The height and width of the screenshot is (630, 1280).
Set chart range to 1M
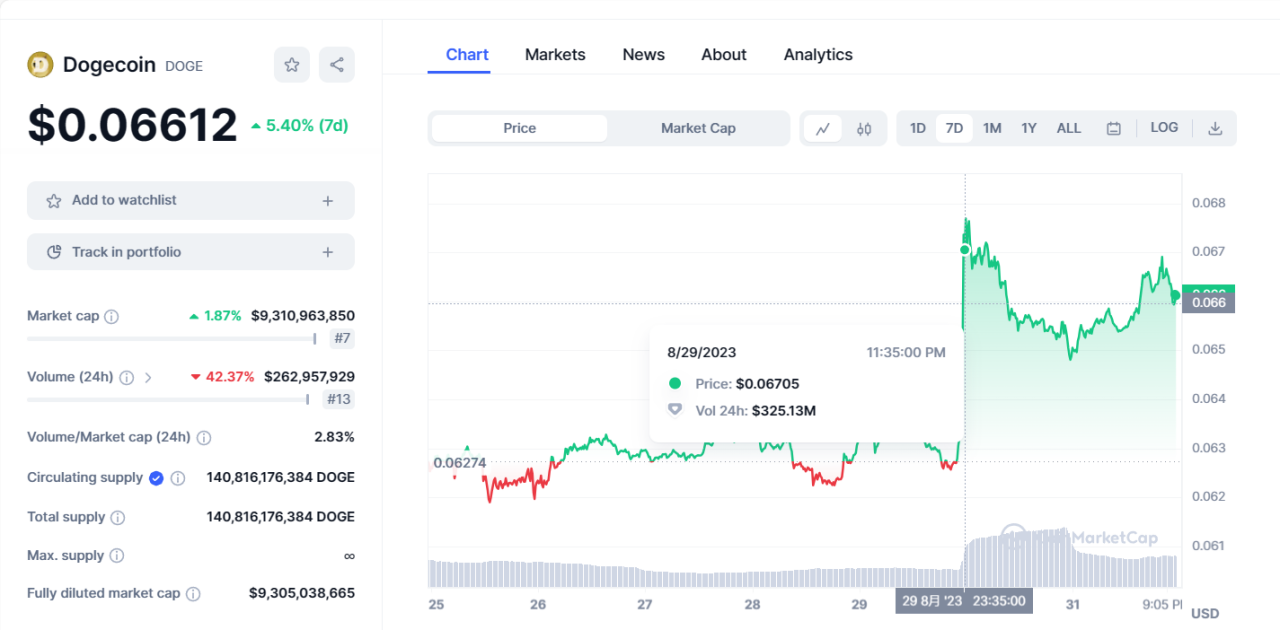992,129
